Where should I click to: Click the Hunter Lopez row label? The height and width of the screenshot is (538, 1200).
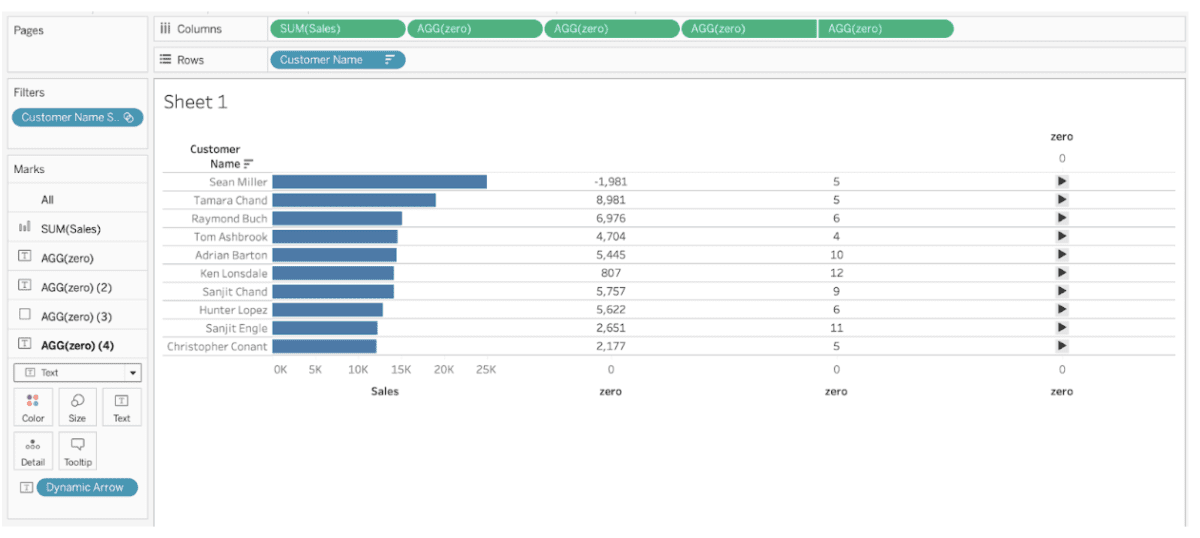233,310
